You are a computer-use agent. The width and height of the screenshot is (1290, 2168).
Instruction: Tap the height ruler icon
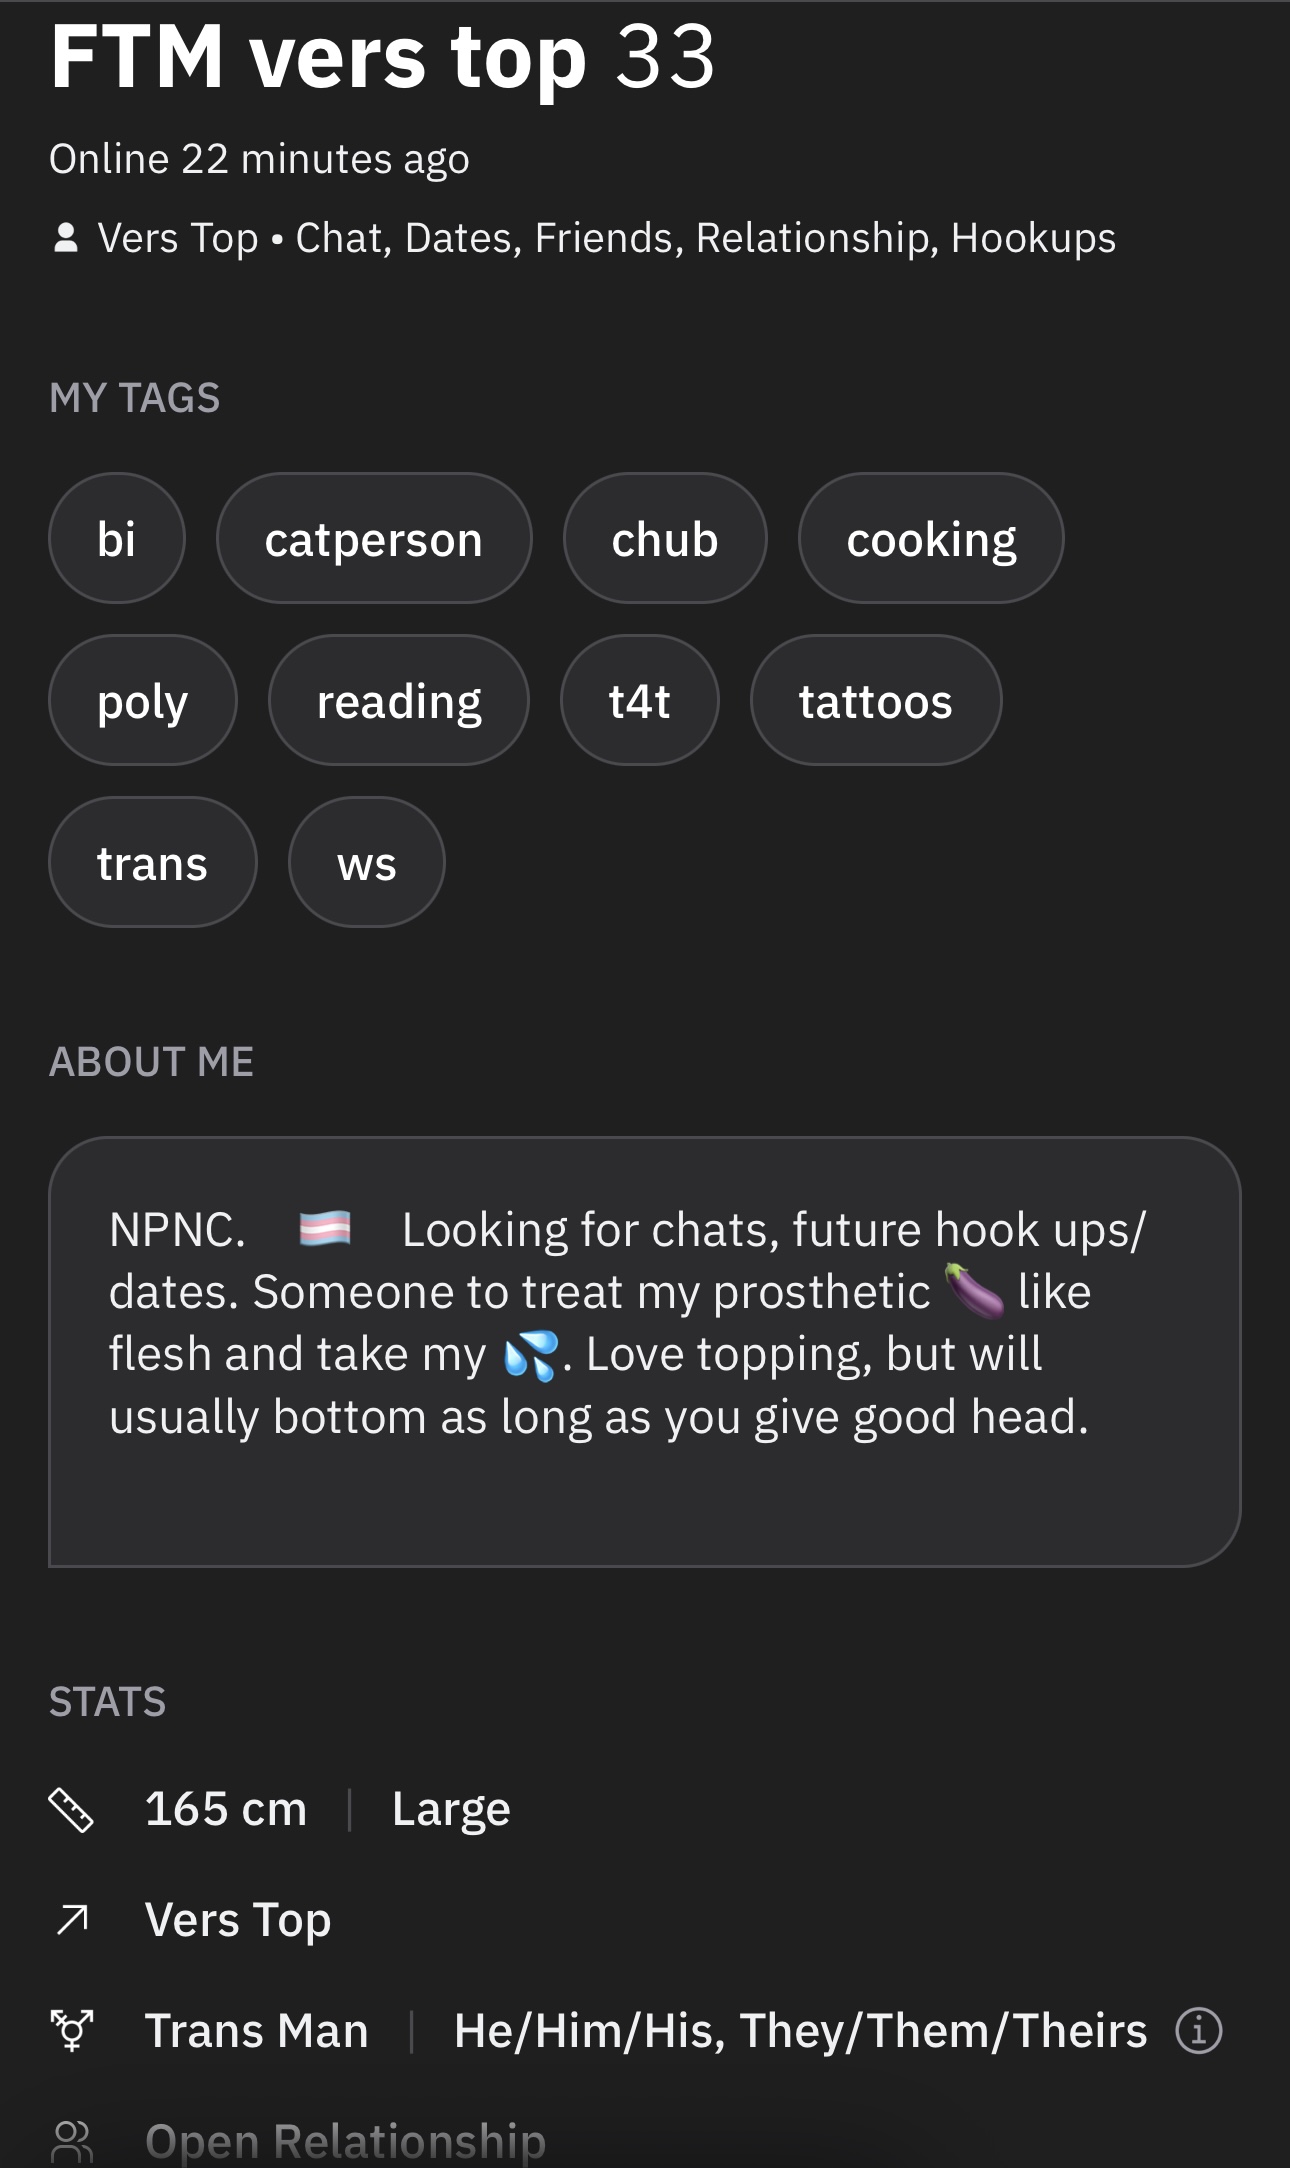pyautogui.click(x=71, y=1809)
